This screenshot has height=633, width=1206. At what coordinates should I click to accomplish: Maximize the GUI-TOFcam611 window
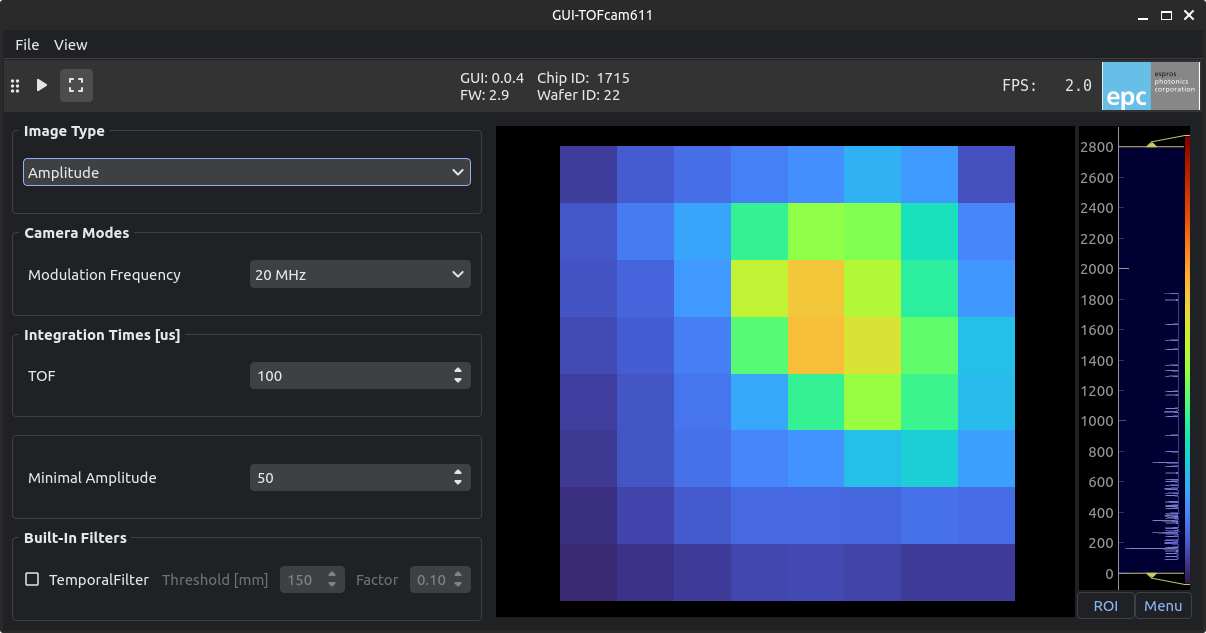pyautogui.click(x=1166, y=15)
